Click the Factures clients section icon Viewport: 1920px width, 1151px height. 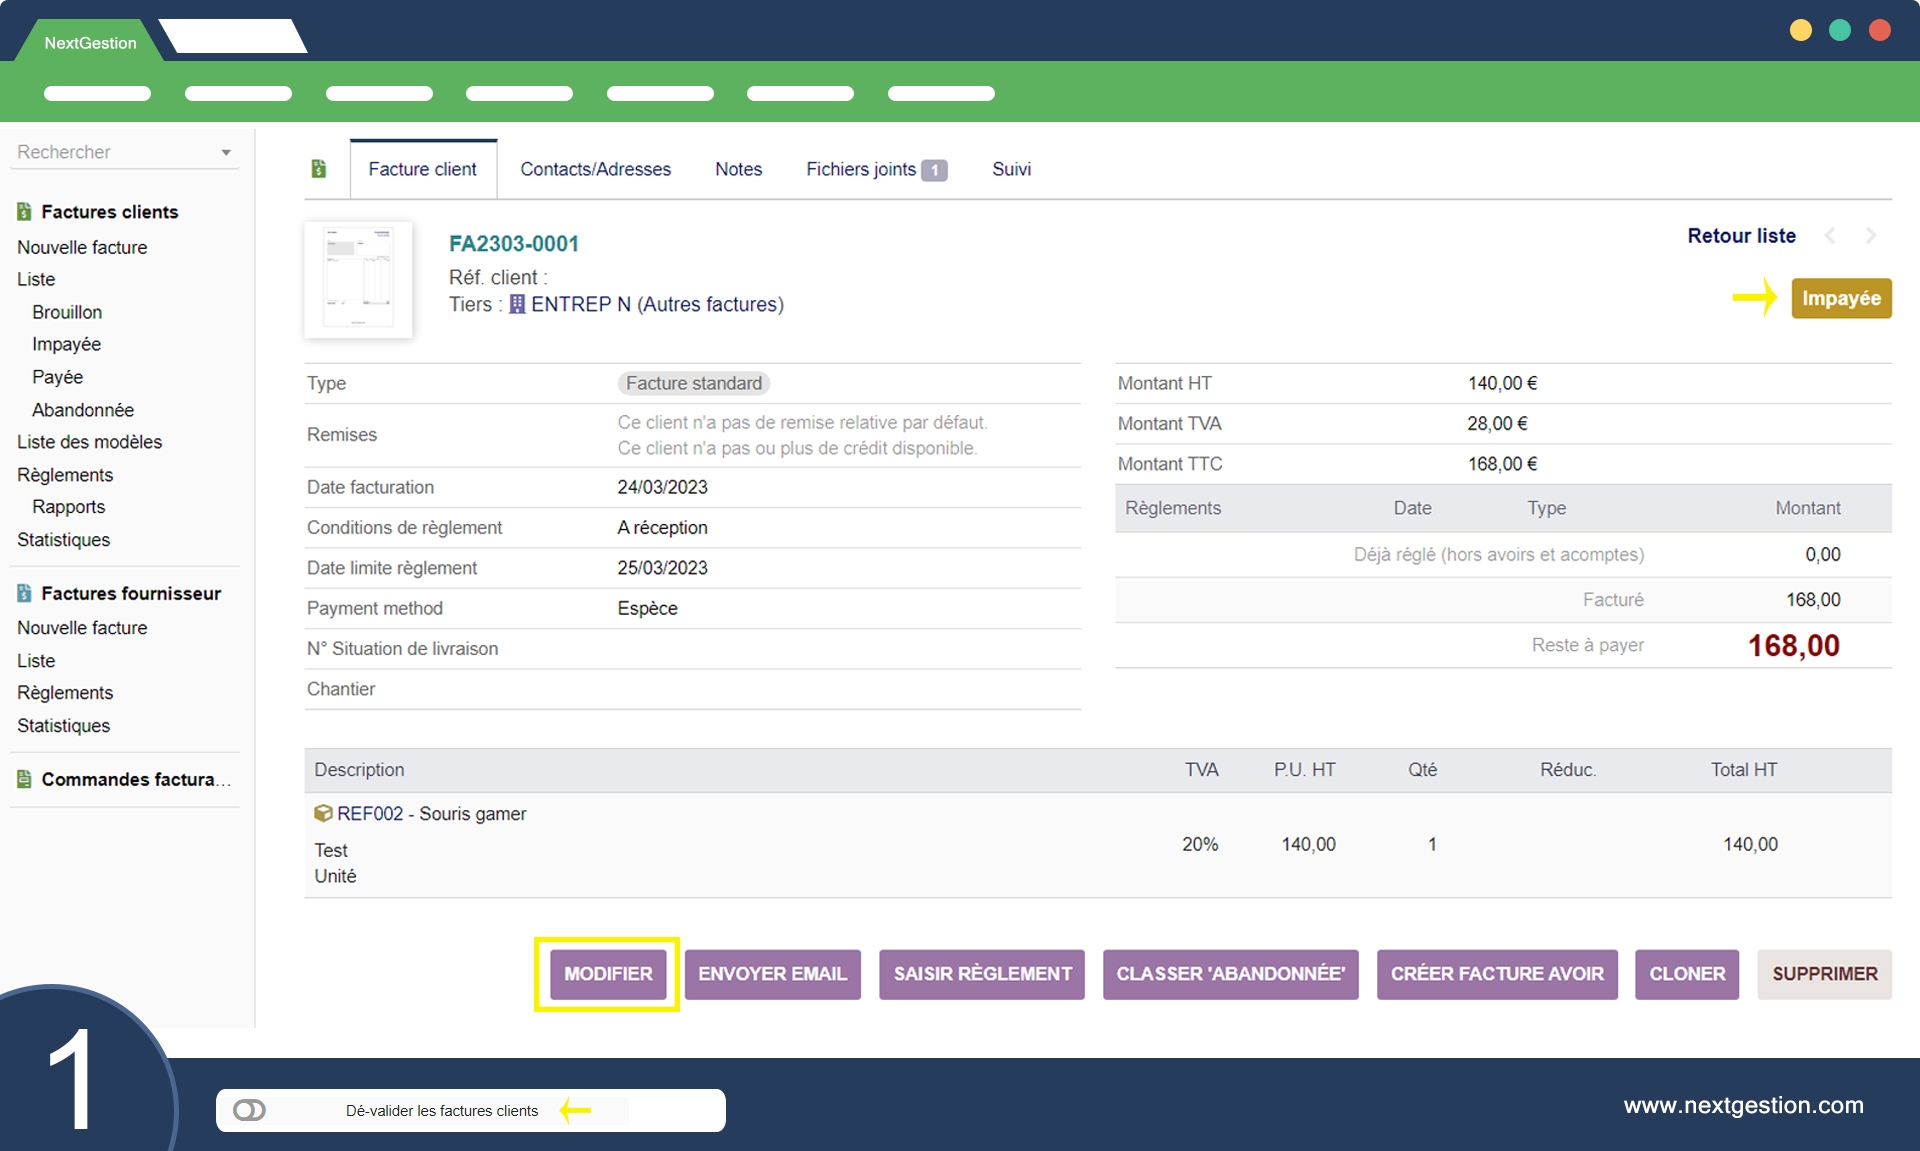tap(24, 212)
